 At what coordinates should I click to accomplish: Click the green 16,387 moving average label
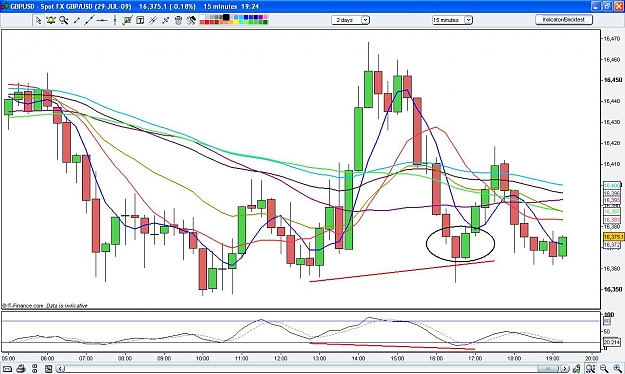click(612, 211)
